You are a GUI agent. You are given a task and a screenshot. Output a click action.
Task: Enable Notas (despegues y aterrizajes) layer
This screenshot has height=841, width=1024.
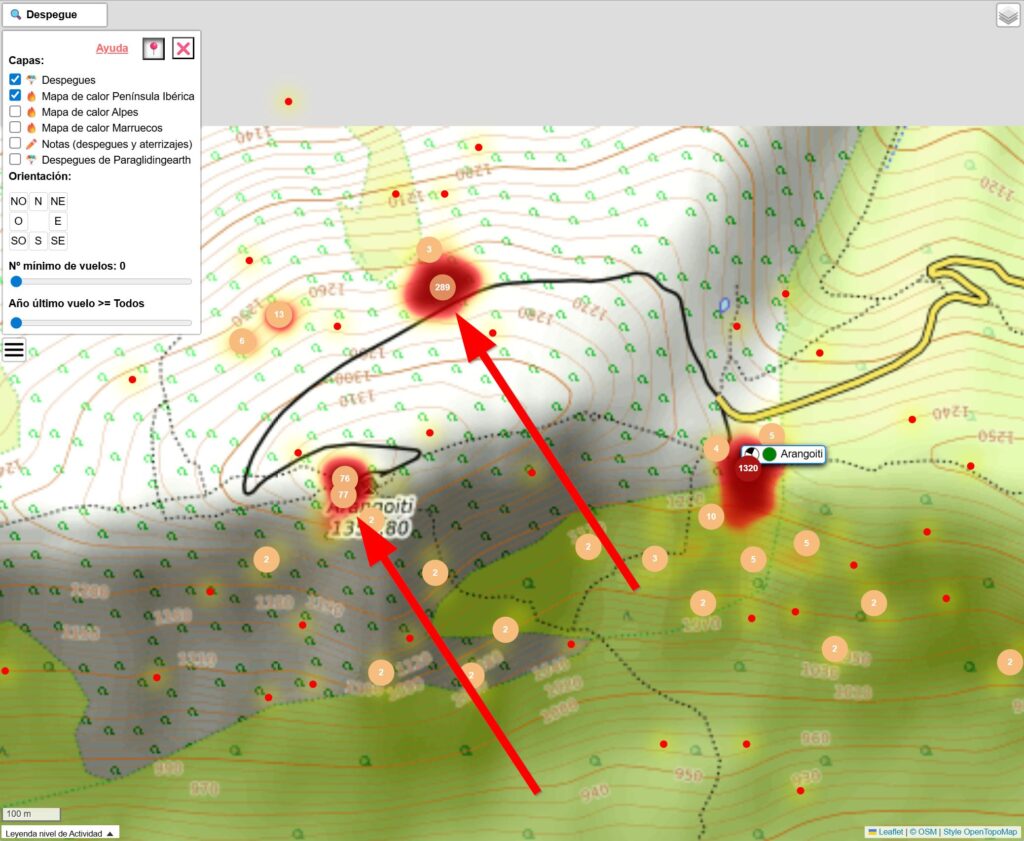[x=15, y=144]
